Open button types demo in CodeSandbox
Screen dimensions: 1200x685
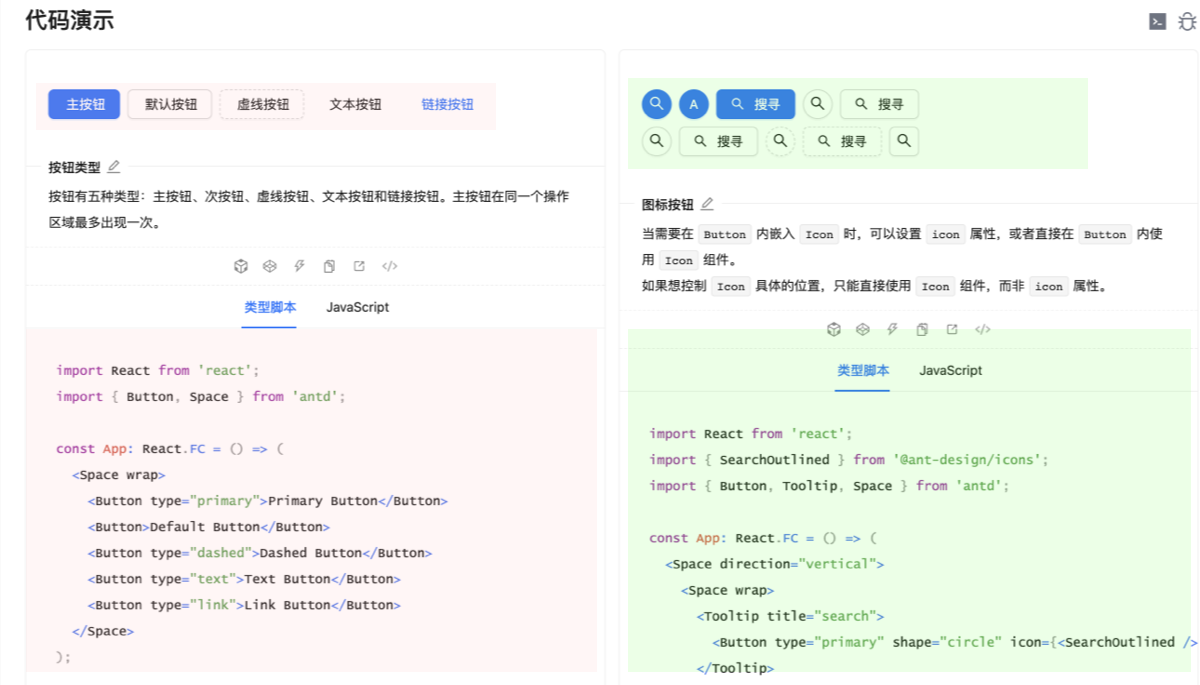pyautogui.click(x=241, y=266)
